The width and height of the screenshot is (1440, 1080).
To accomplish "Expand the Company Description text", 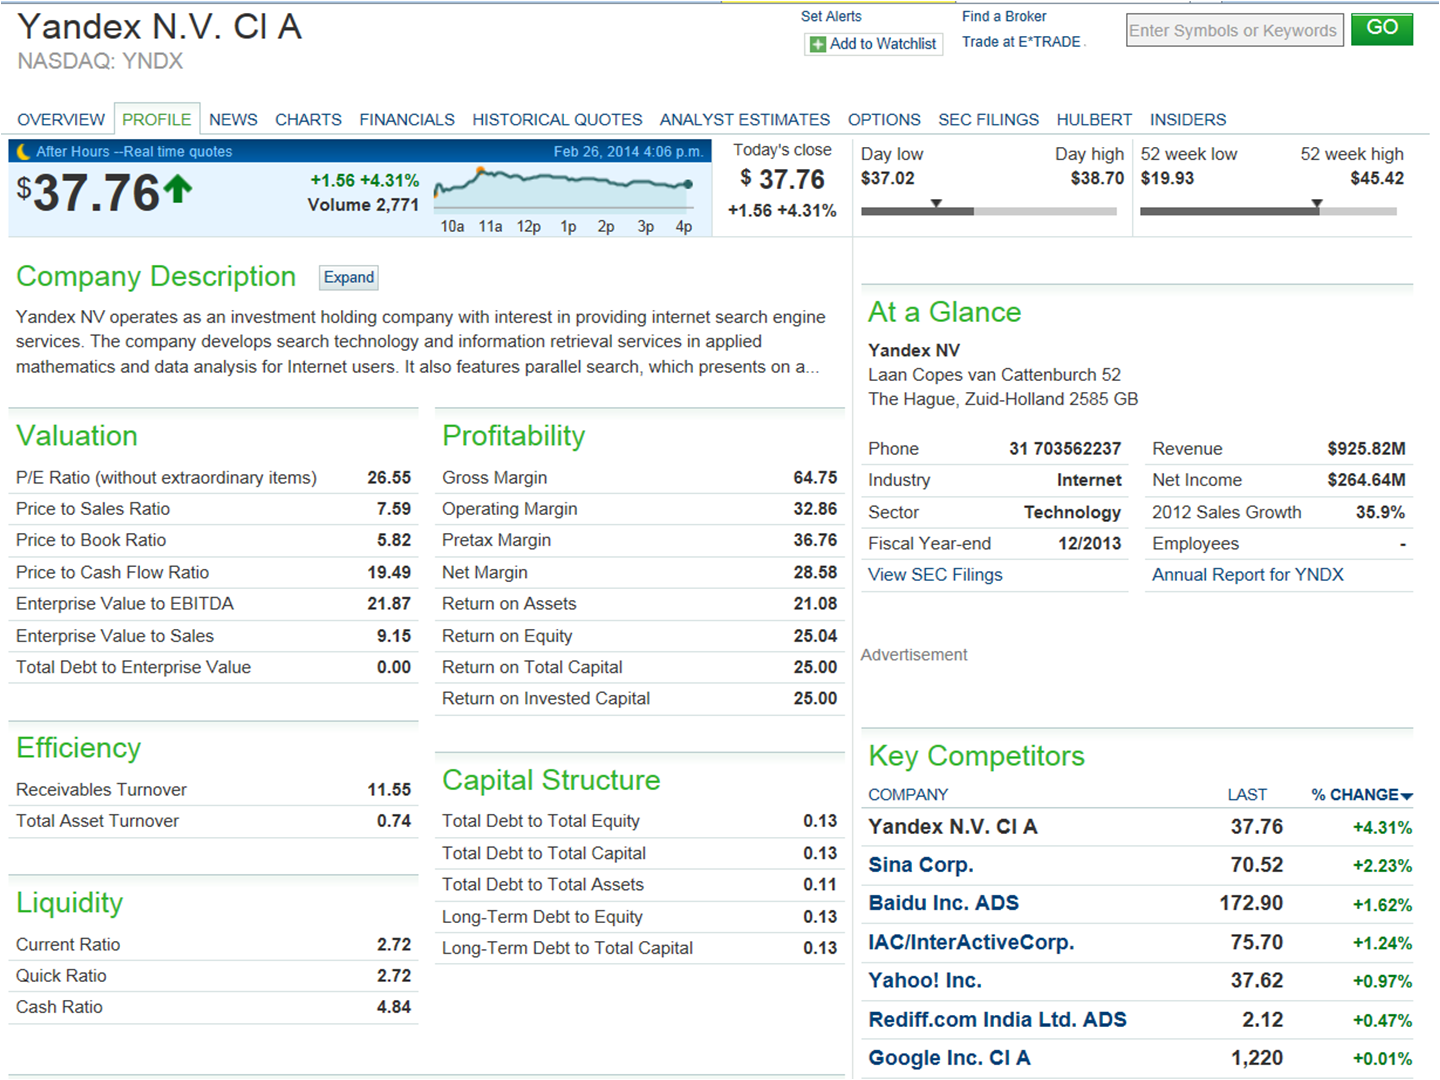I will (x=348, y=277).
